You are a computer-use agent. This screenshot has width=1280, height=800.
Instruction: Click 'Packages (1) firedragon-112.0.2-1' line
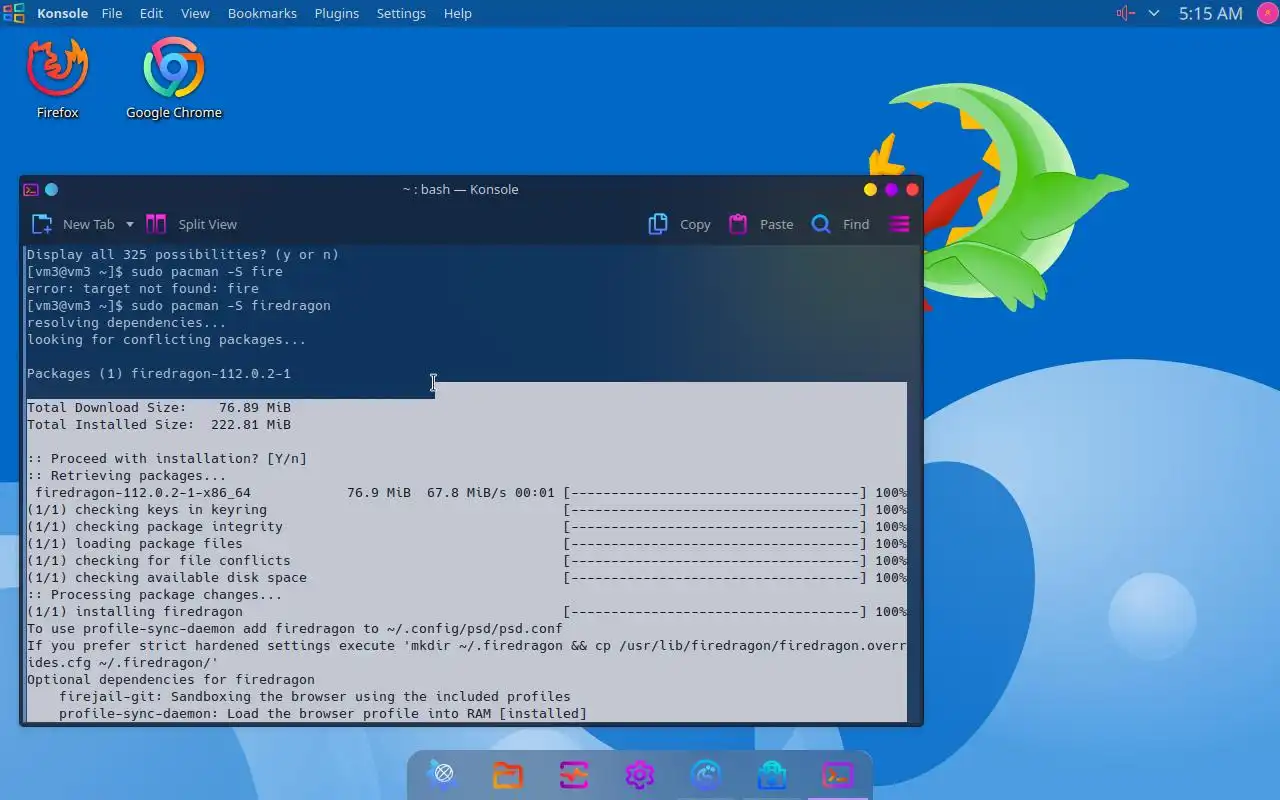tap(159, 373)
